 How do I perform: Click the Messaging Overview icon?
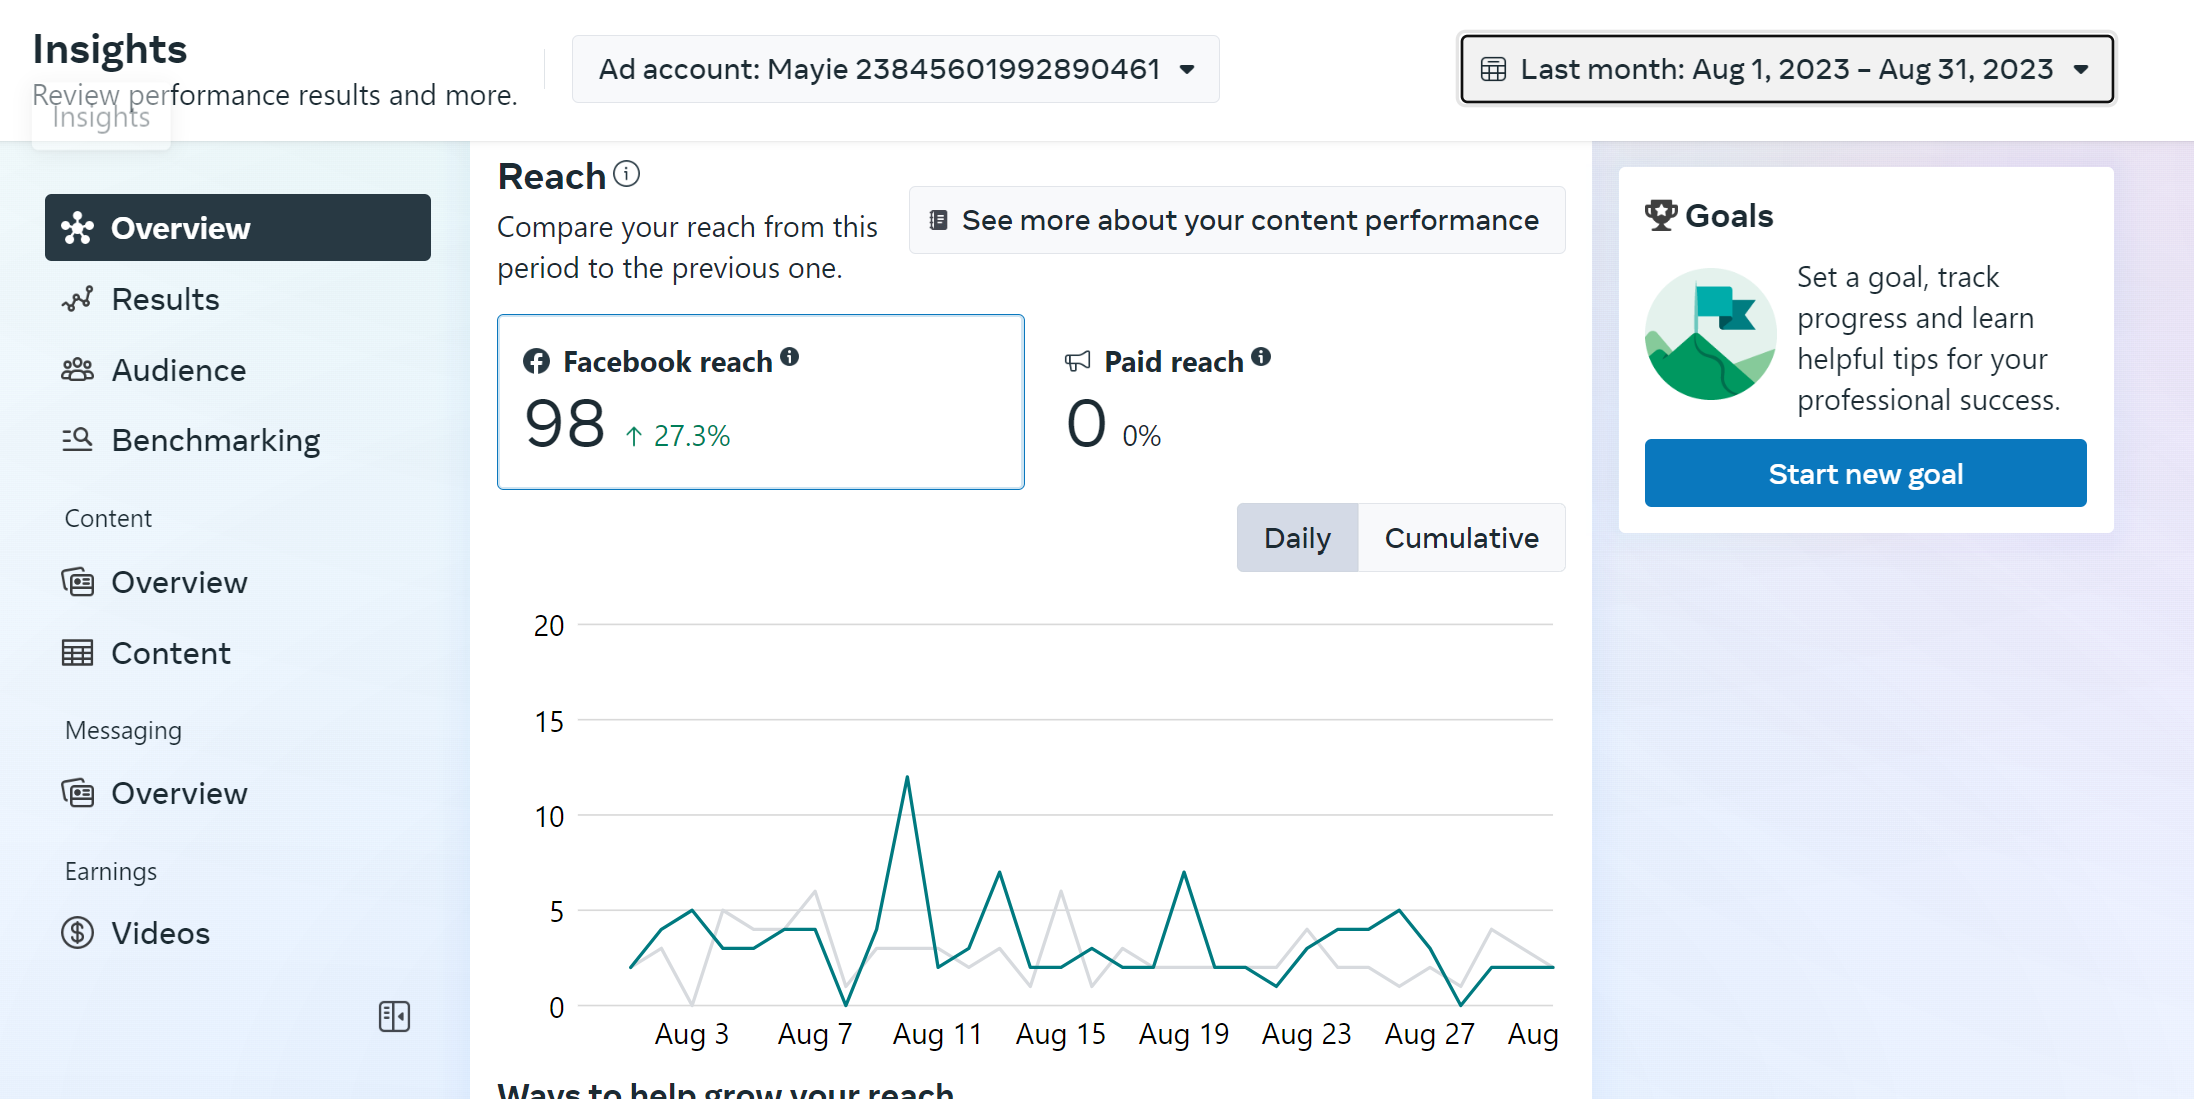(x=77, y=793)
